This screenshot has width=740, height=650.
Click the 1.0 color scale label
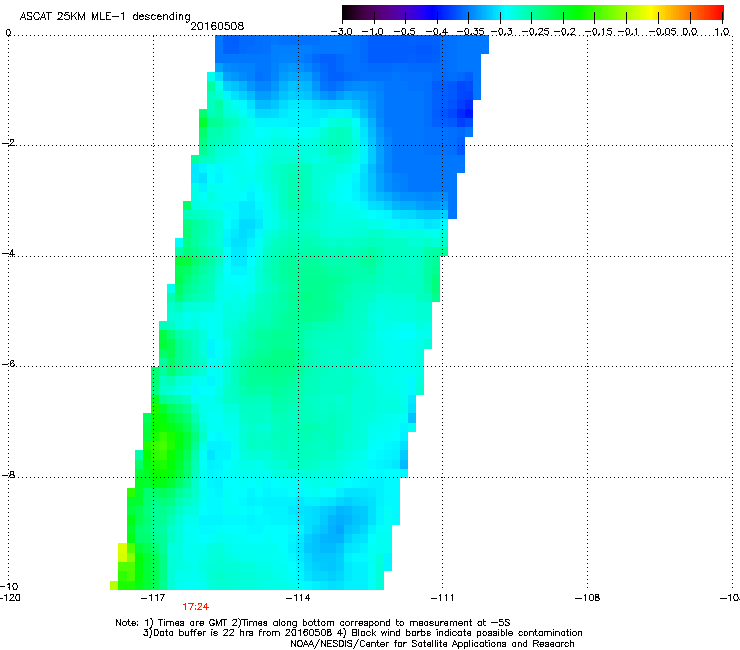pyautogui.click(x=722, y=32)
